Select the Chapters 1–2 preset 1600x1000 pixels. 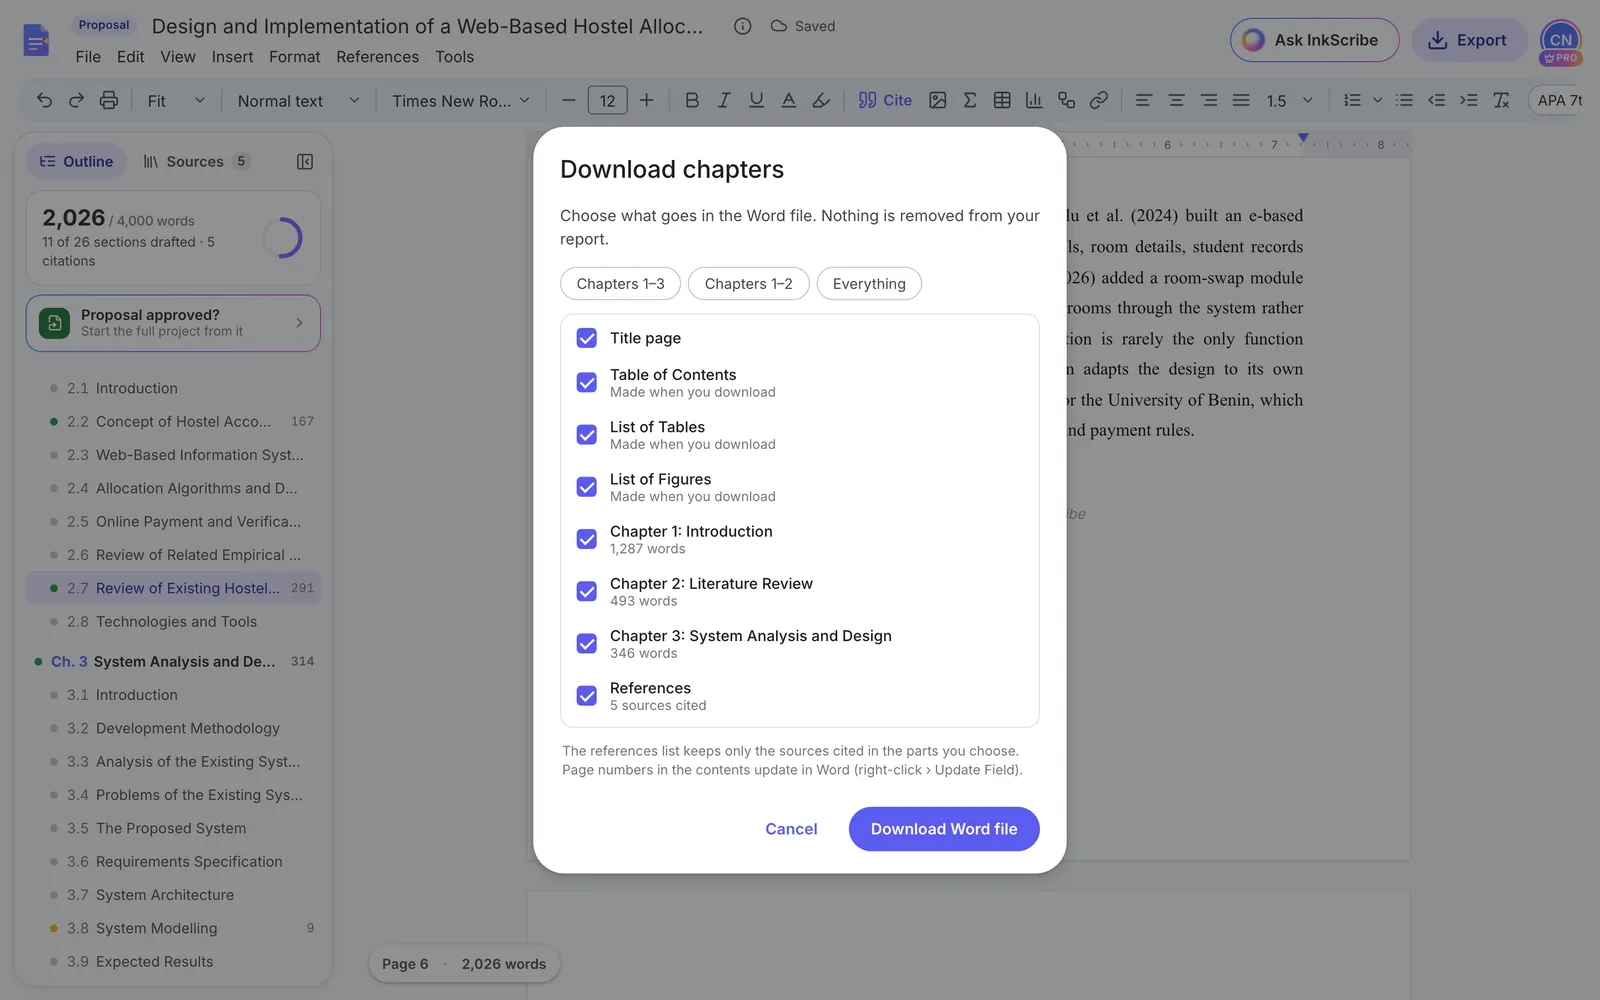(x=748, y=284)
